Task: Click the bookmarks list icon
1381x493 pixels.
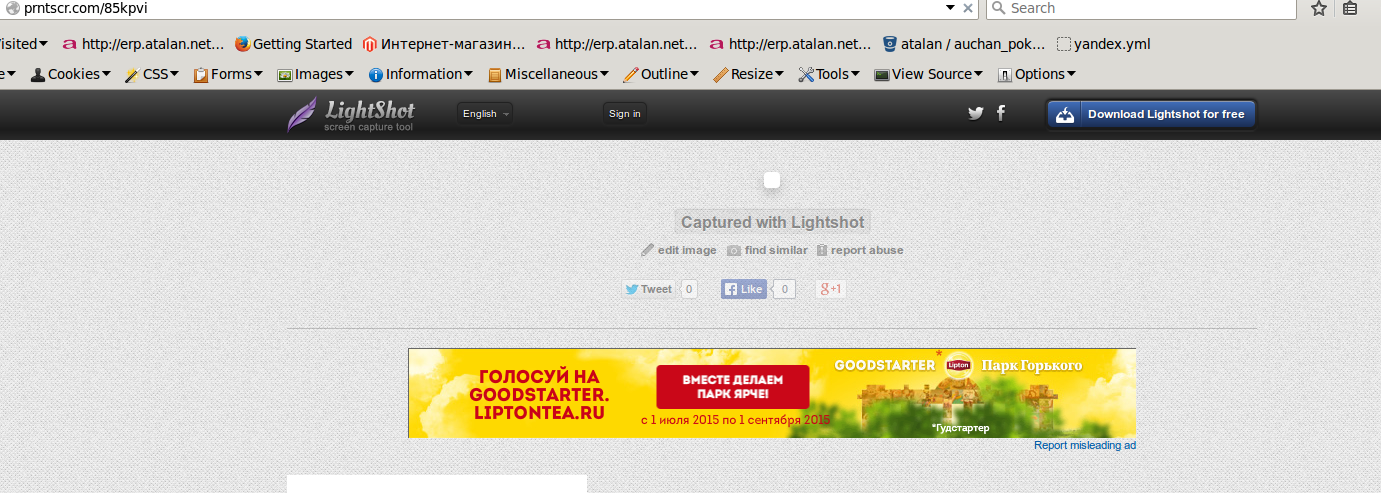Action: [x=1350, y=9]
